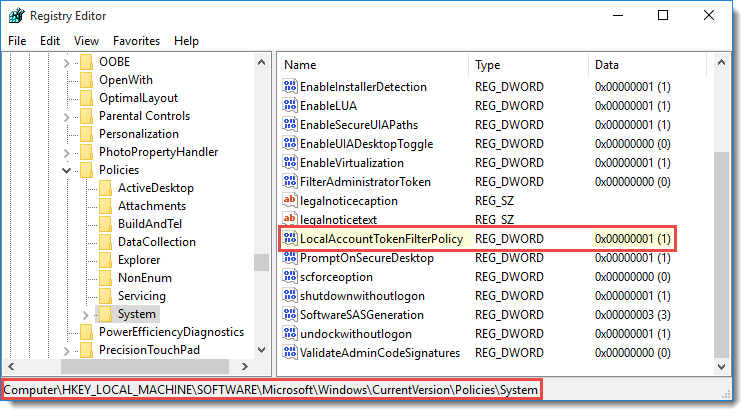Select the Servicing subkey
This screenshot has width=748, height=416.
pos(142,296)
